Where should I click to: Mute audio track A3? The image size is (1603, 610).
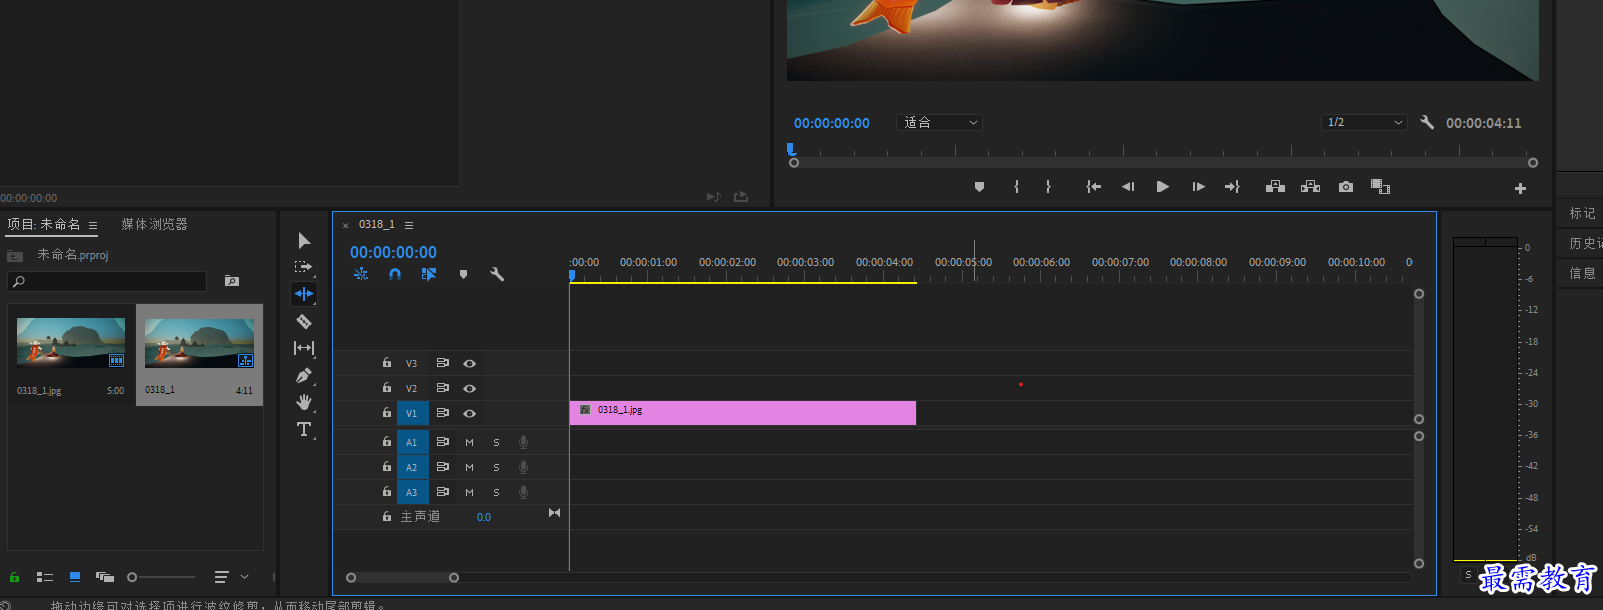point(469,492)
